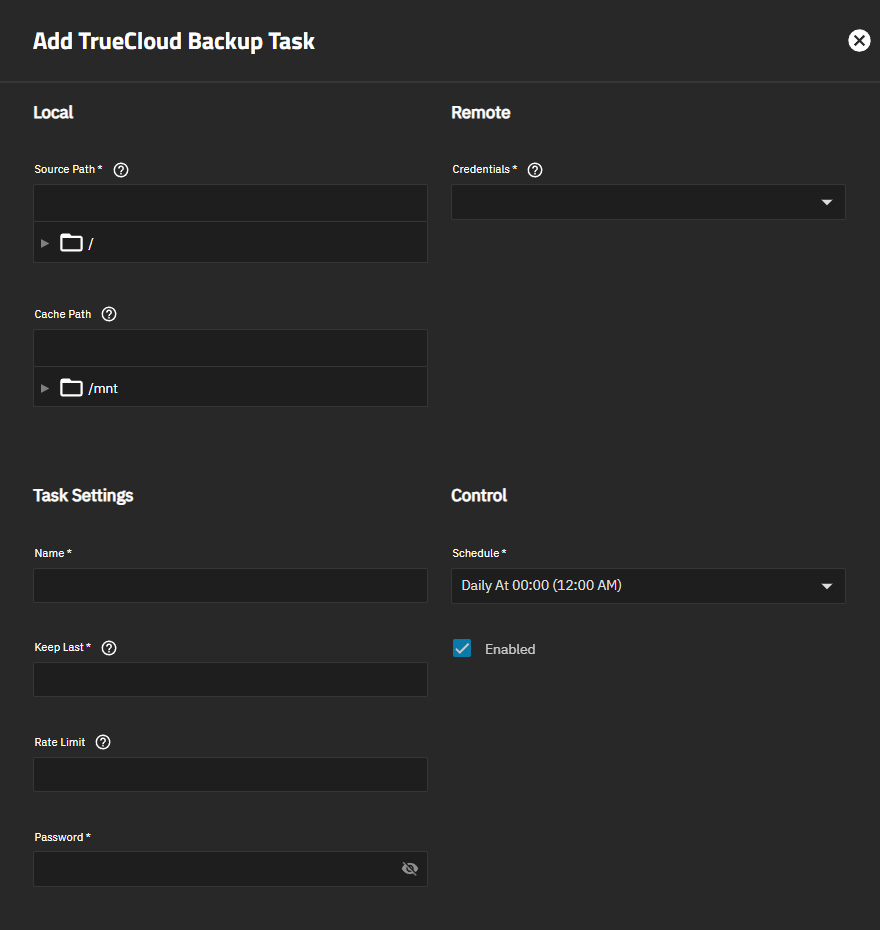Screen dimensions: 880x930
Task: Expand the root / directory tree node
Action: [45, 243]
